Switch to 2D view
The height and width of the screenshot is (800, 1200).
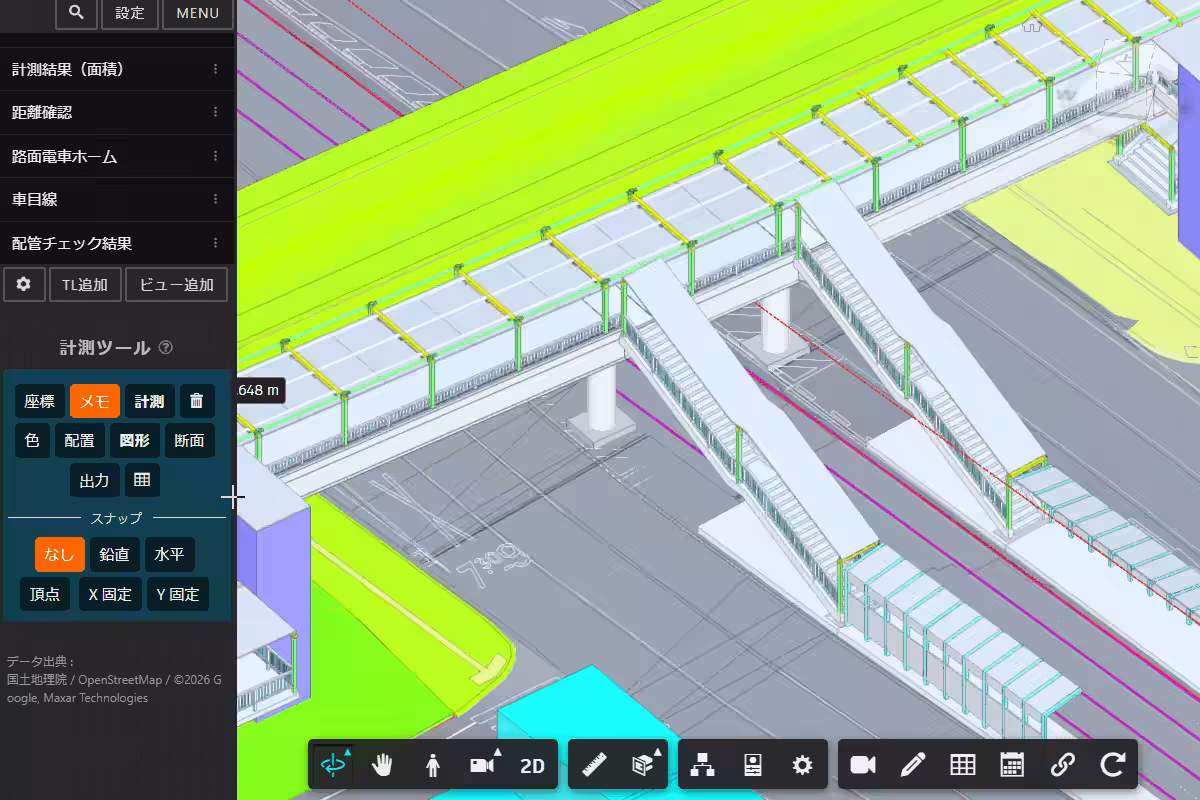pyautogui.click(x=532, y=766)
